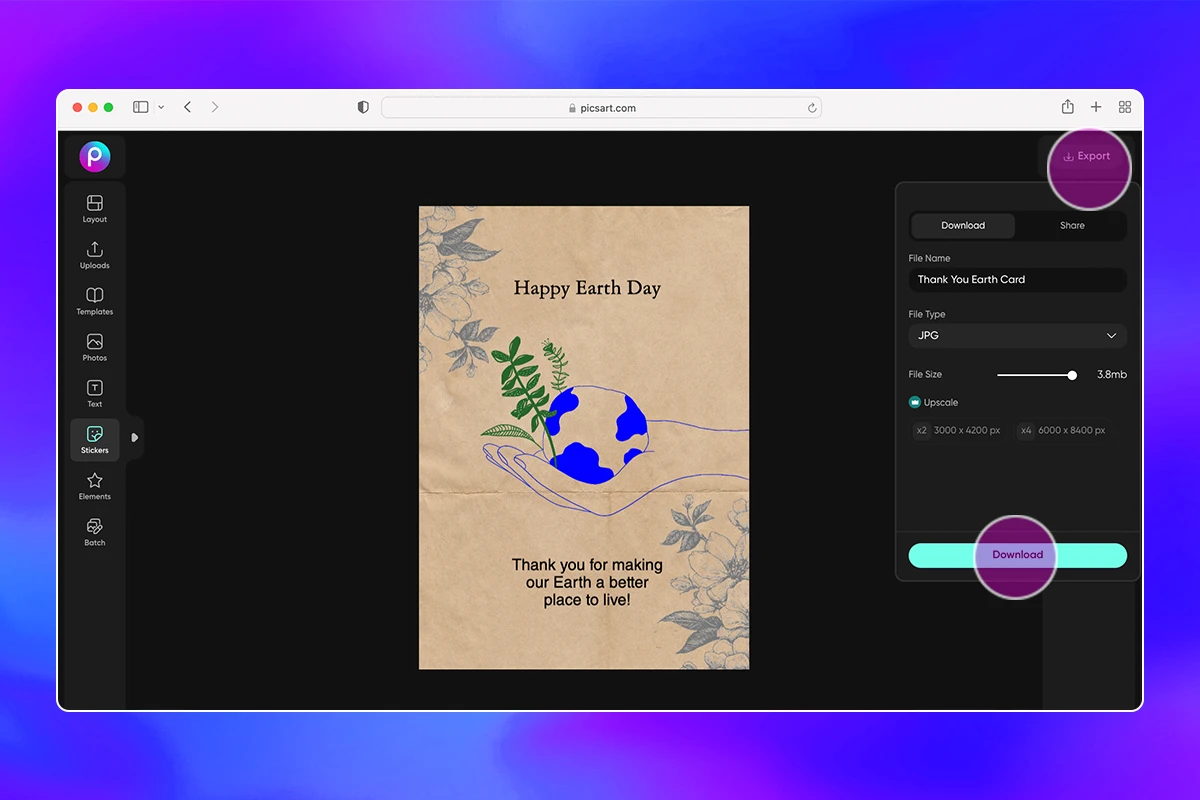Image resolution: width=1200 pixels, height=800 pixels.
Task: Select the Uploads tool in the sidebar
Action: (x=94, y=253)
